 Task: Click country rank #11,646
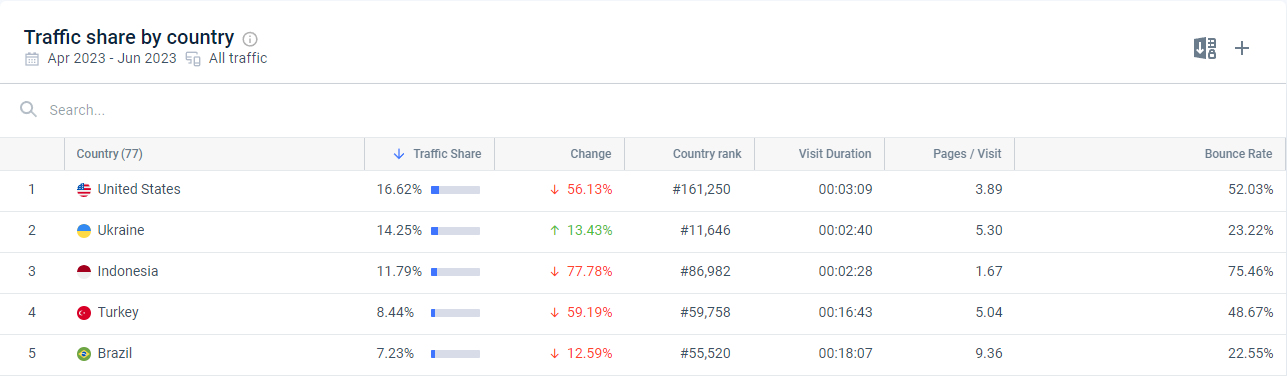pyautogui.click(x=705, y=230)
